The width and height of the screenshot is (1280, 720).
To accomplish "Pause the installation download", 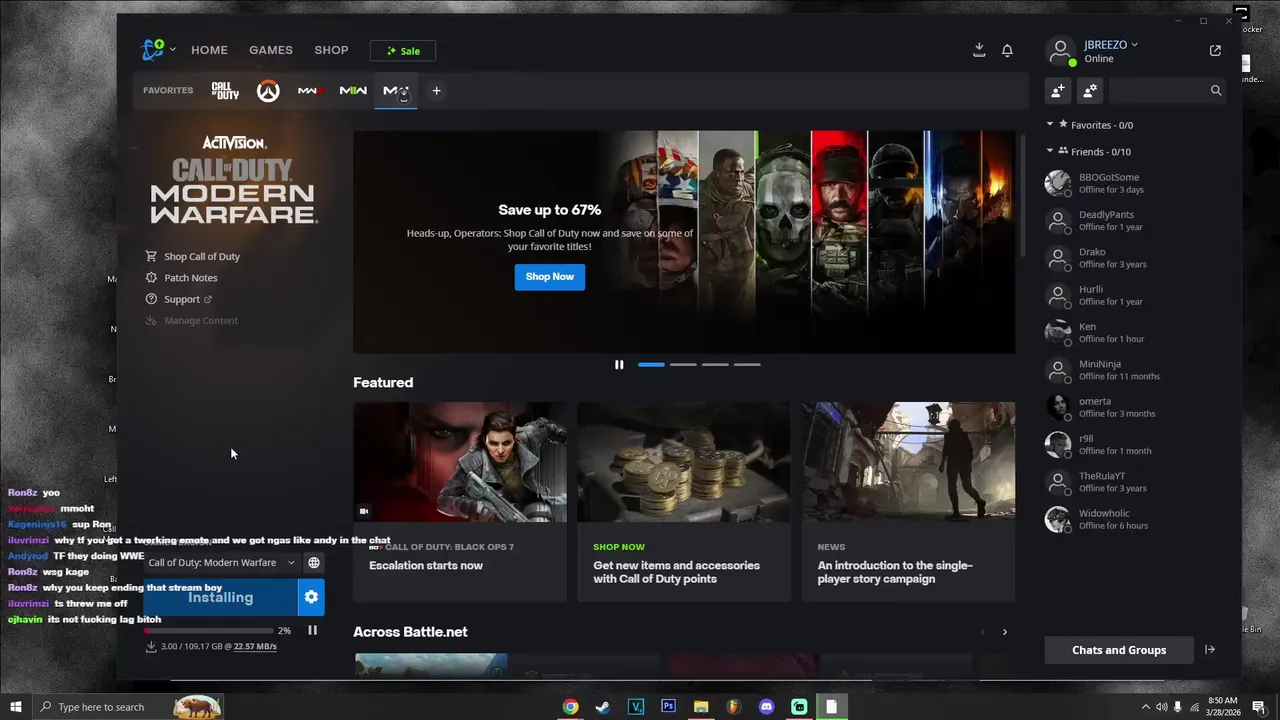I will coord(312,630).
